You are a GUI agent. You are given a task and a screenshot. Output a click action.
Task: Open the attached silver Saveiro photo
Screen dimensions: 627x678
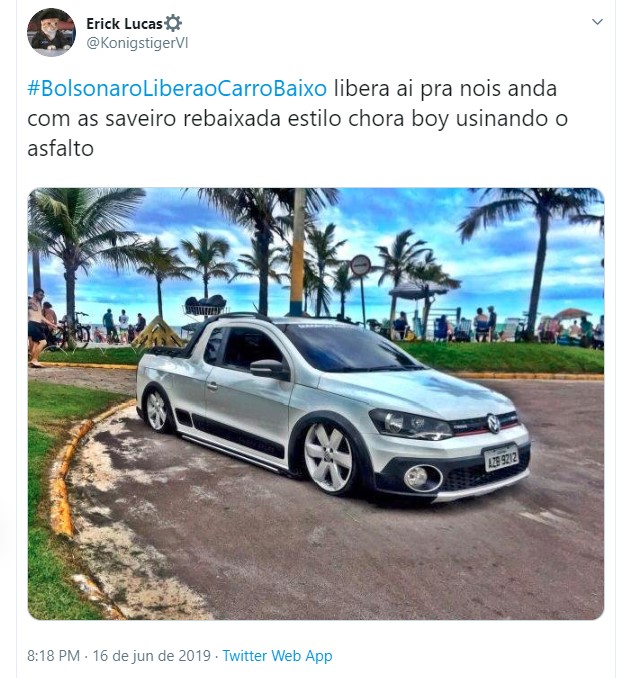pos(316,403)
